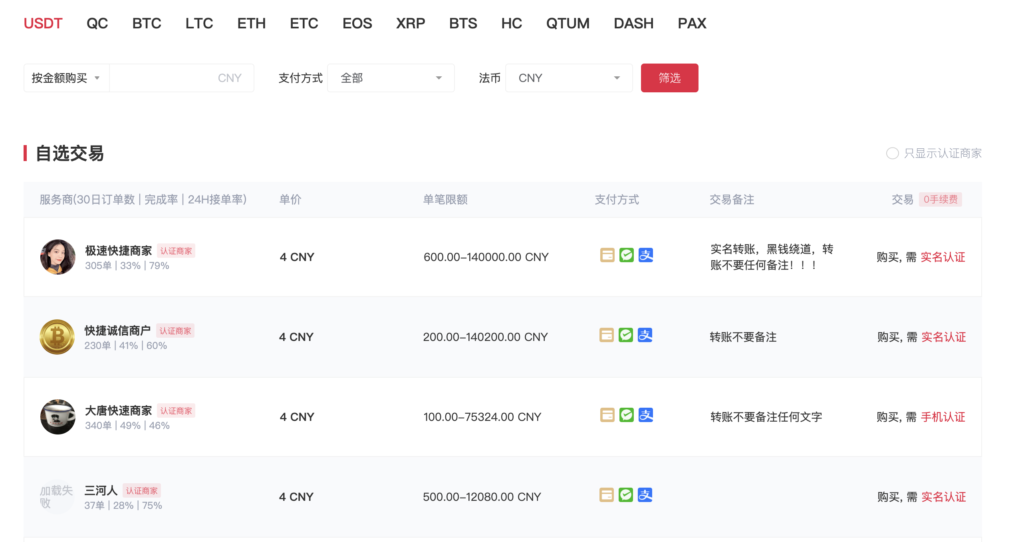The height and width of the screenshot is (542, 1024).
Task: Open the profile photo of 极速快捷商家
Action: (57, 257)
